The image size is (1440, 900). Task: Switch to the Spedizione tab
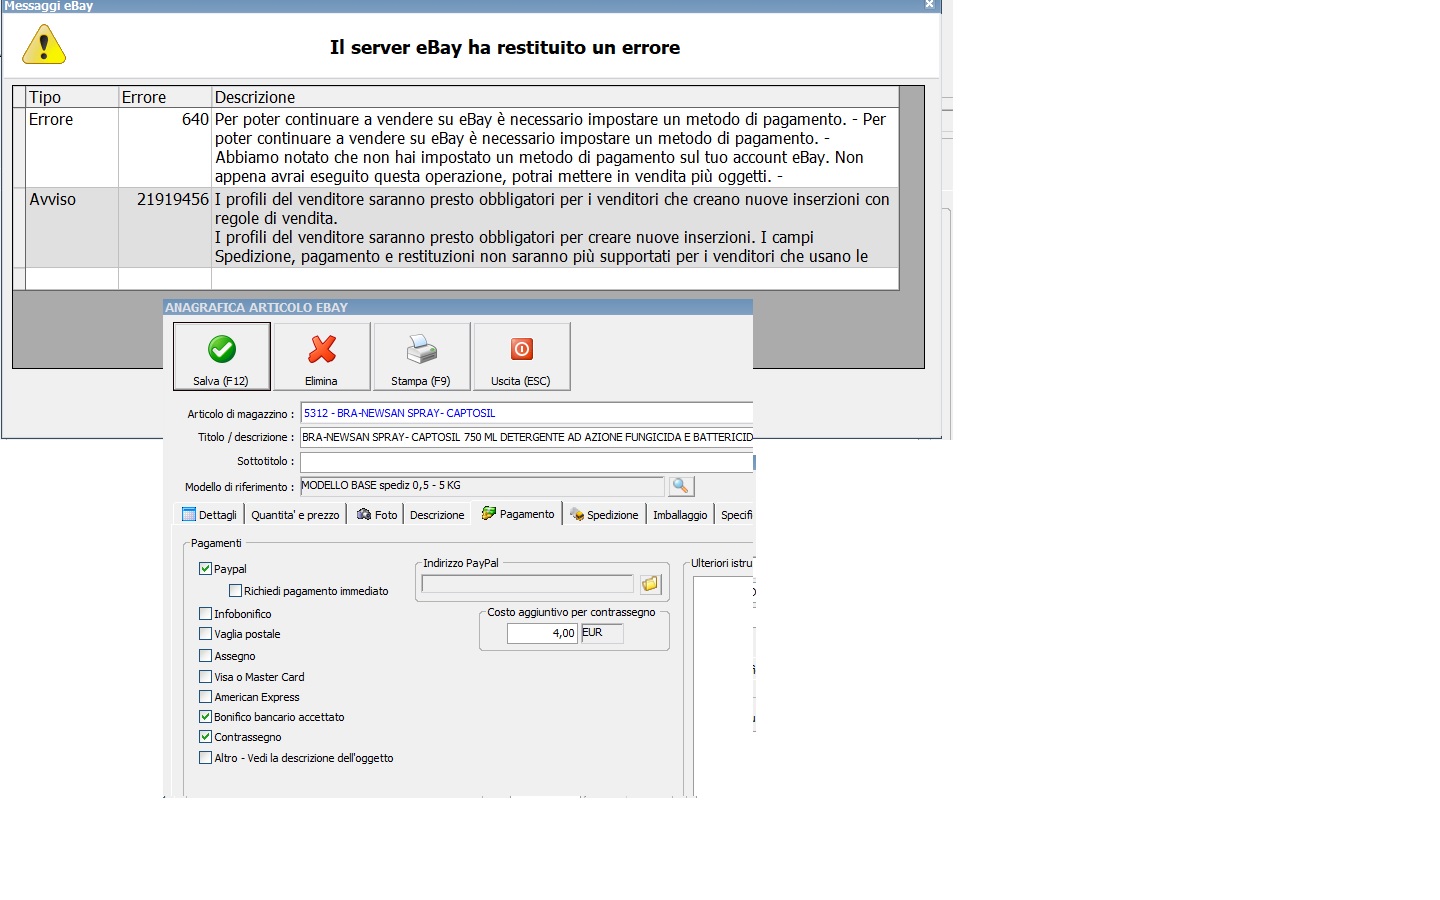(604, 514)
